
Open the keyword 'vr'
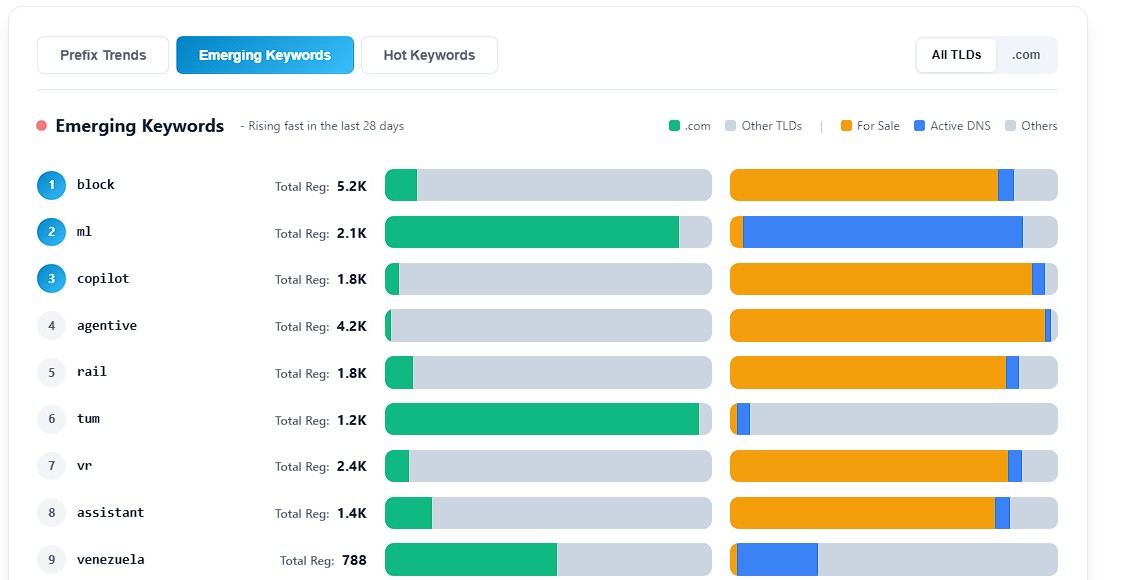click(84, 466)
